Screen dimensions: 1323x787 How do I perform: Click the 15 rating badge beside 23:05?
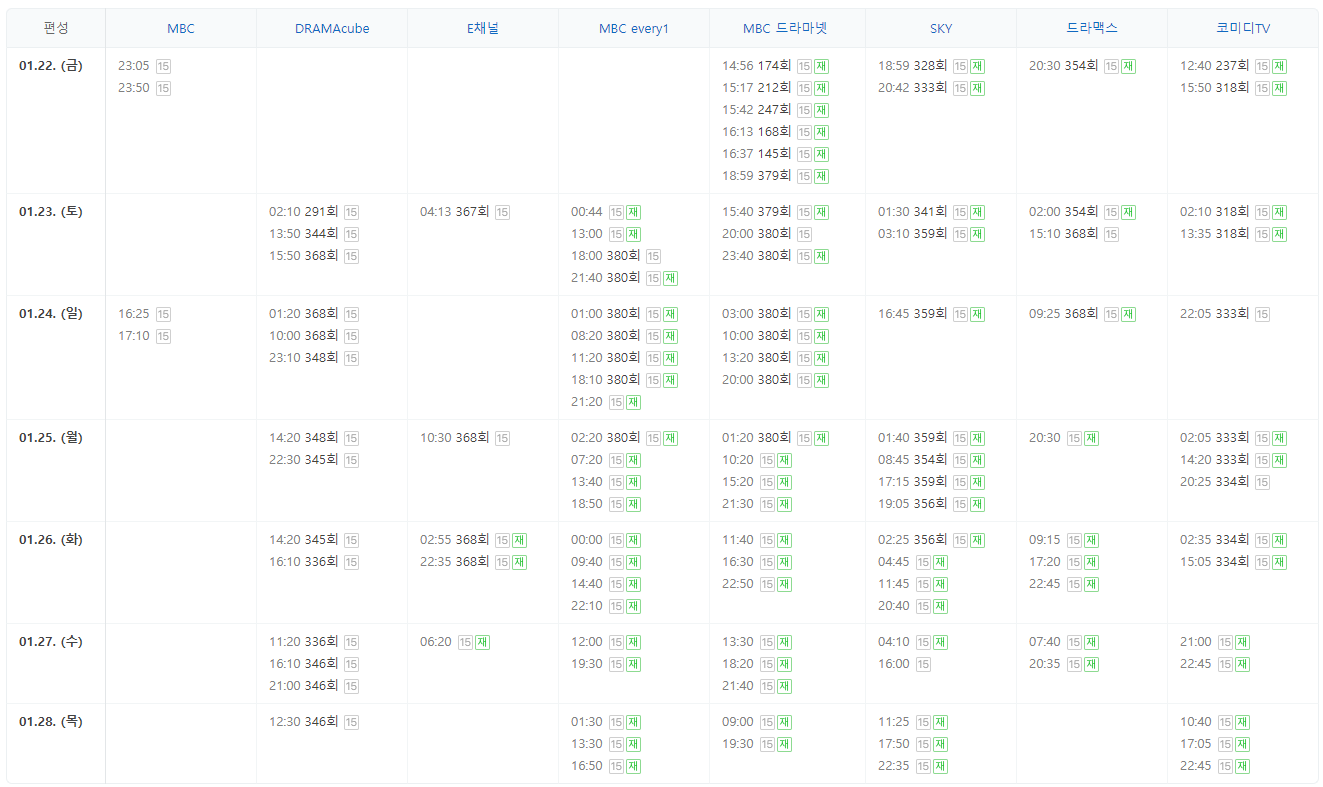pos(163,66)
